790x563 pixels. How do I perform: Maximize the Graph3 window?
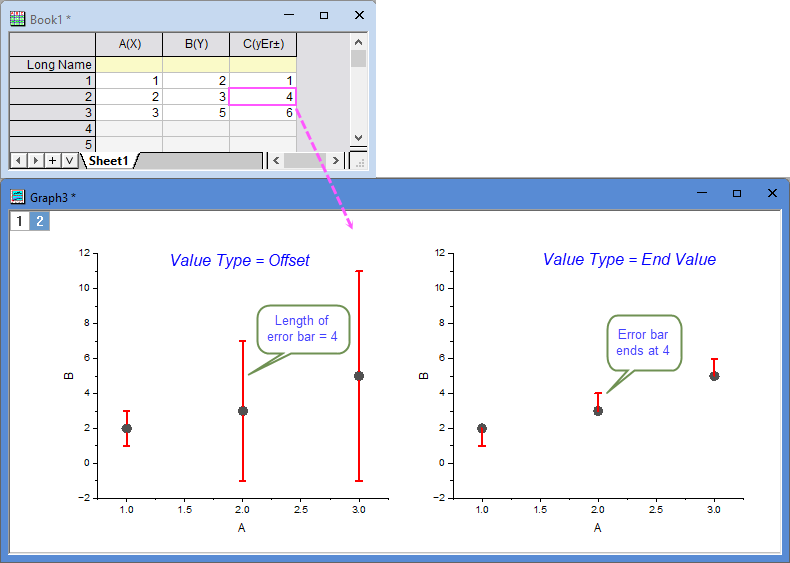737,194
